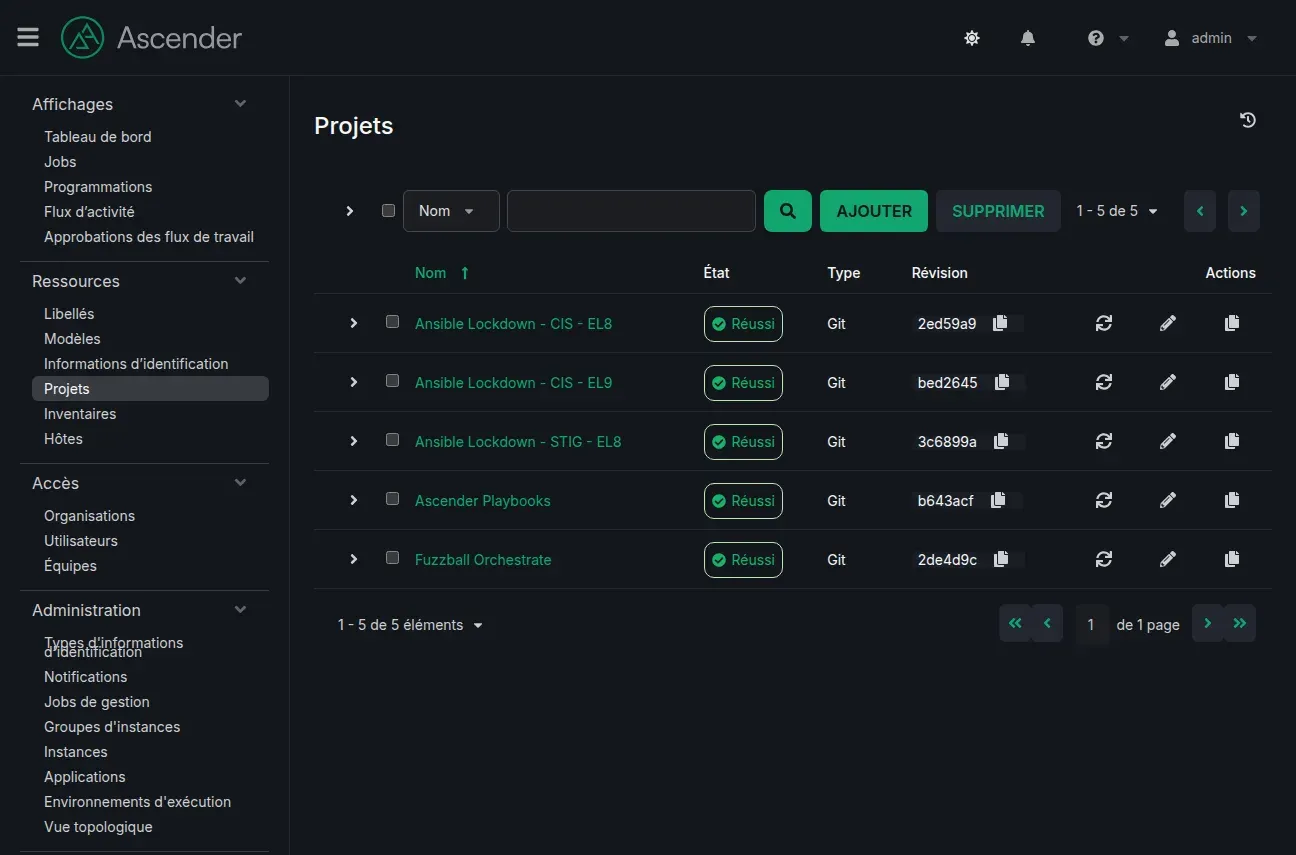Open Inventaires in the sidebar
The height and width of the screenshot is (855, 1296).
(x=80, y=414)
